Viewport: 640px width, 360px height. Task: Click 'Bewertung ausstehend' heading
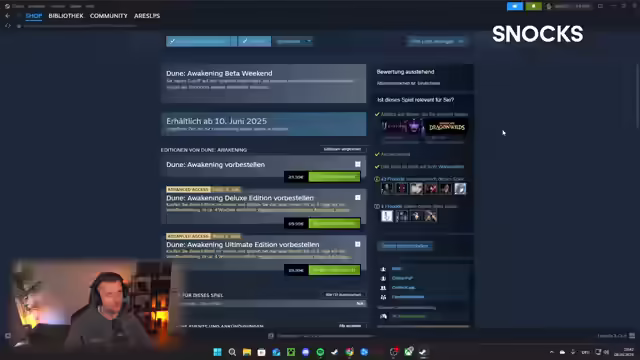tap(405, 72)
